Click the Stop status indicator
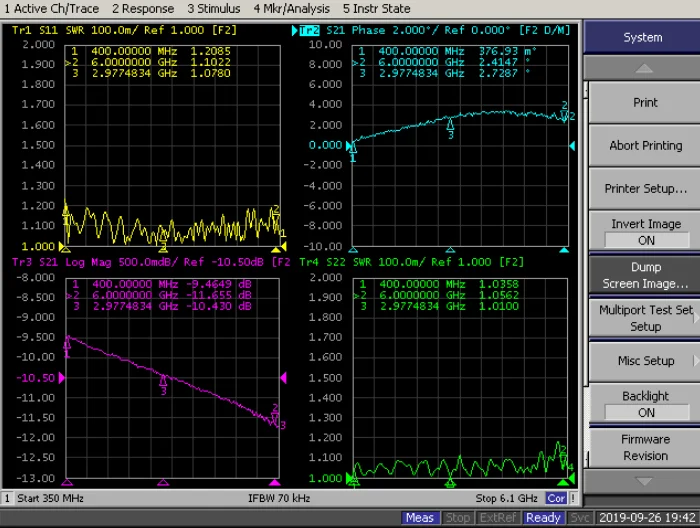This screenshot has height=528, width=700. click(x=458, y=518)
